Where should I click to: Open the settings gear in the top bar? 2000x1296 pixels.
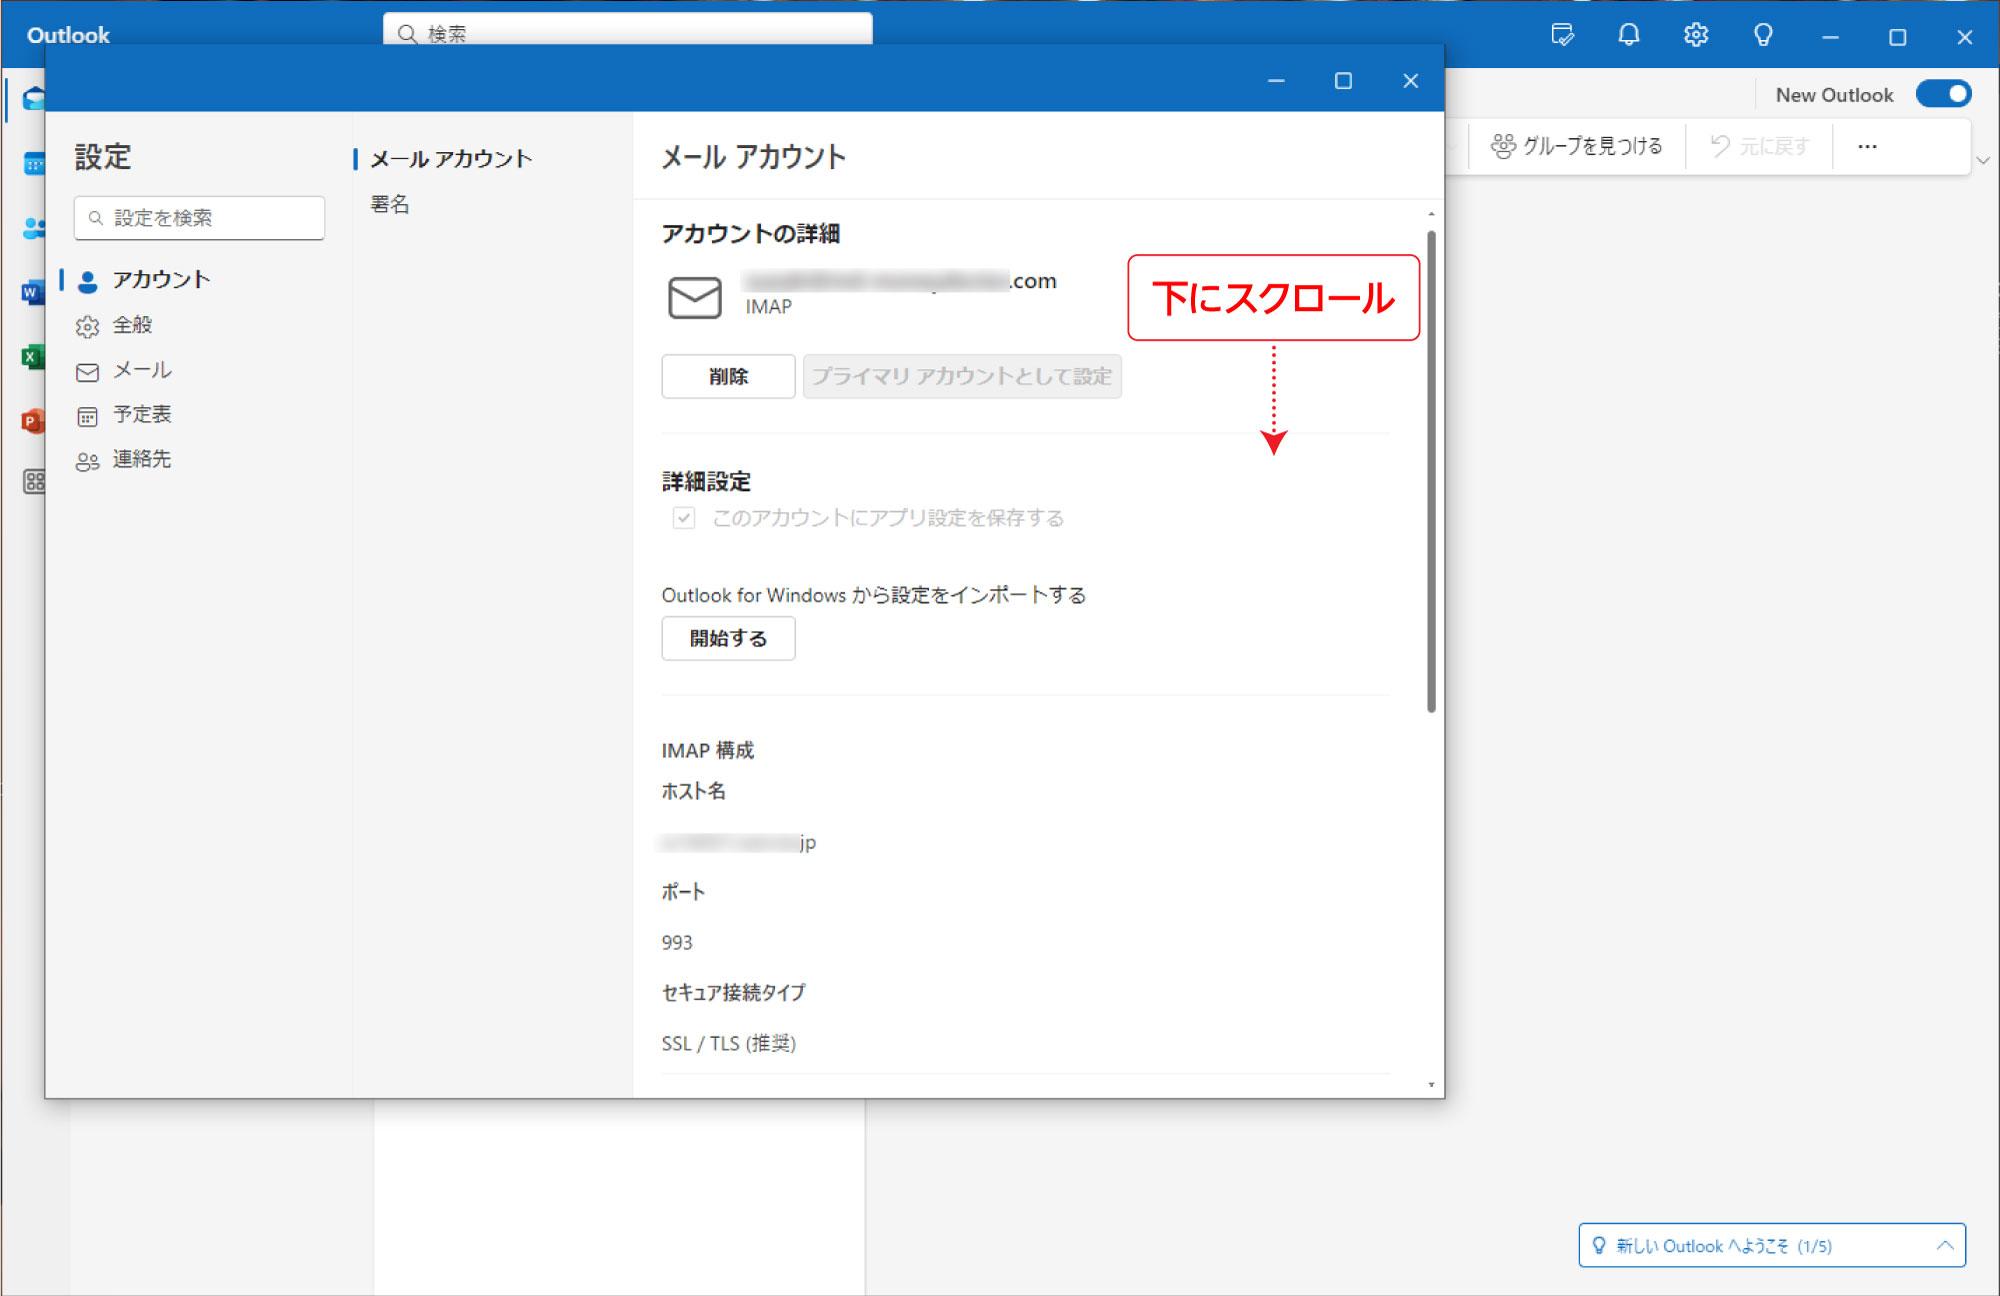click(x=1695, y=35)
